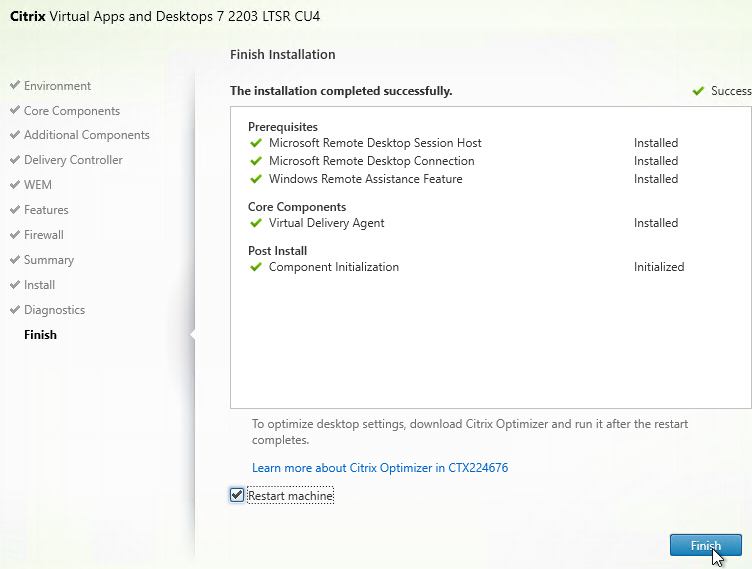752x569 pixels.
Task: Go to the Delivery Controller step
Action: point(73,160)
